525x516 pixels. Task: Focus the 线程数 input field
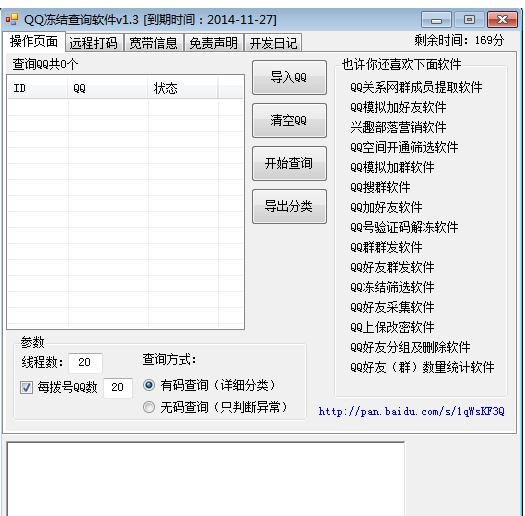[x=85, y=362]
